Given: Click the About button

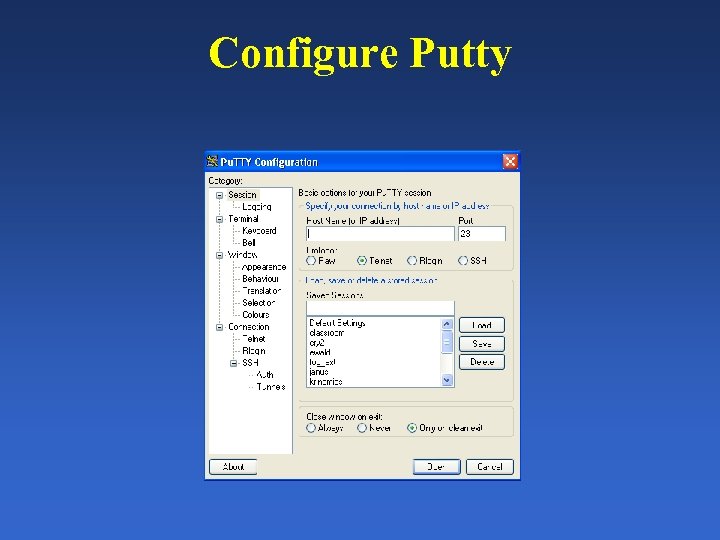Looking at the screenshot, I should click(x=233, y=467).
